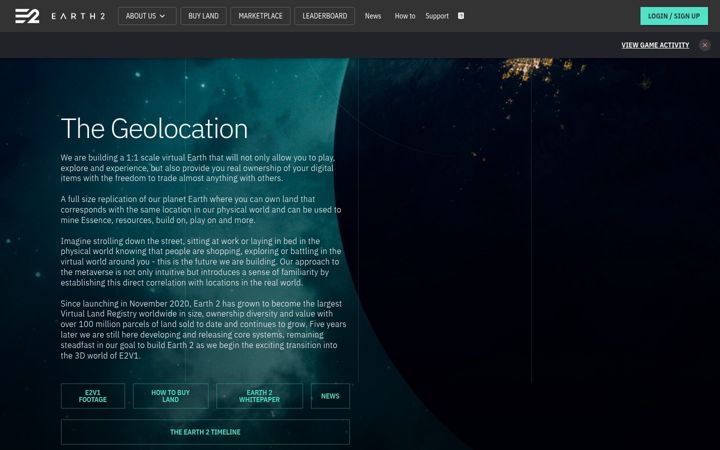Open the How to link
Viewport: 720px width, 450px height.
[405, 16]
